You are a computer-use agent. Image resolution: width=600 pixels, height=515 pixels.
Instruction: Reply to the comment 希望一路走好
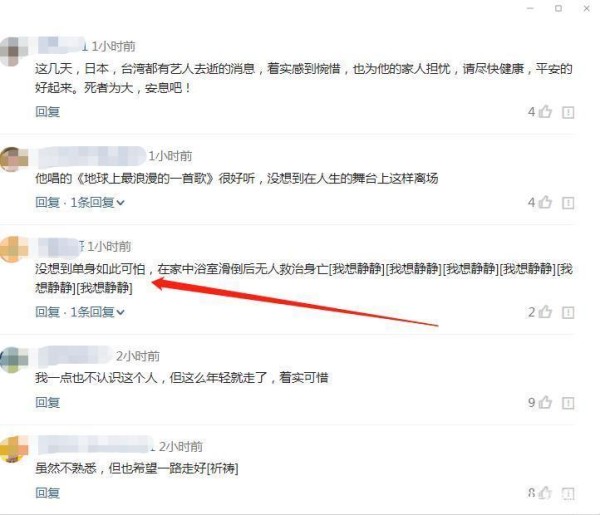pos(47,492)
